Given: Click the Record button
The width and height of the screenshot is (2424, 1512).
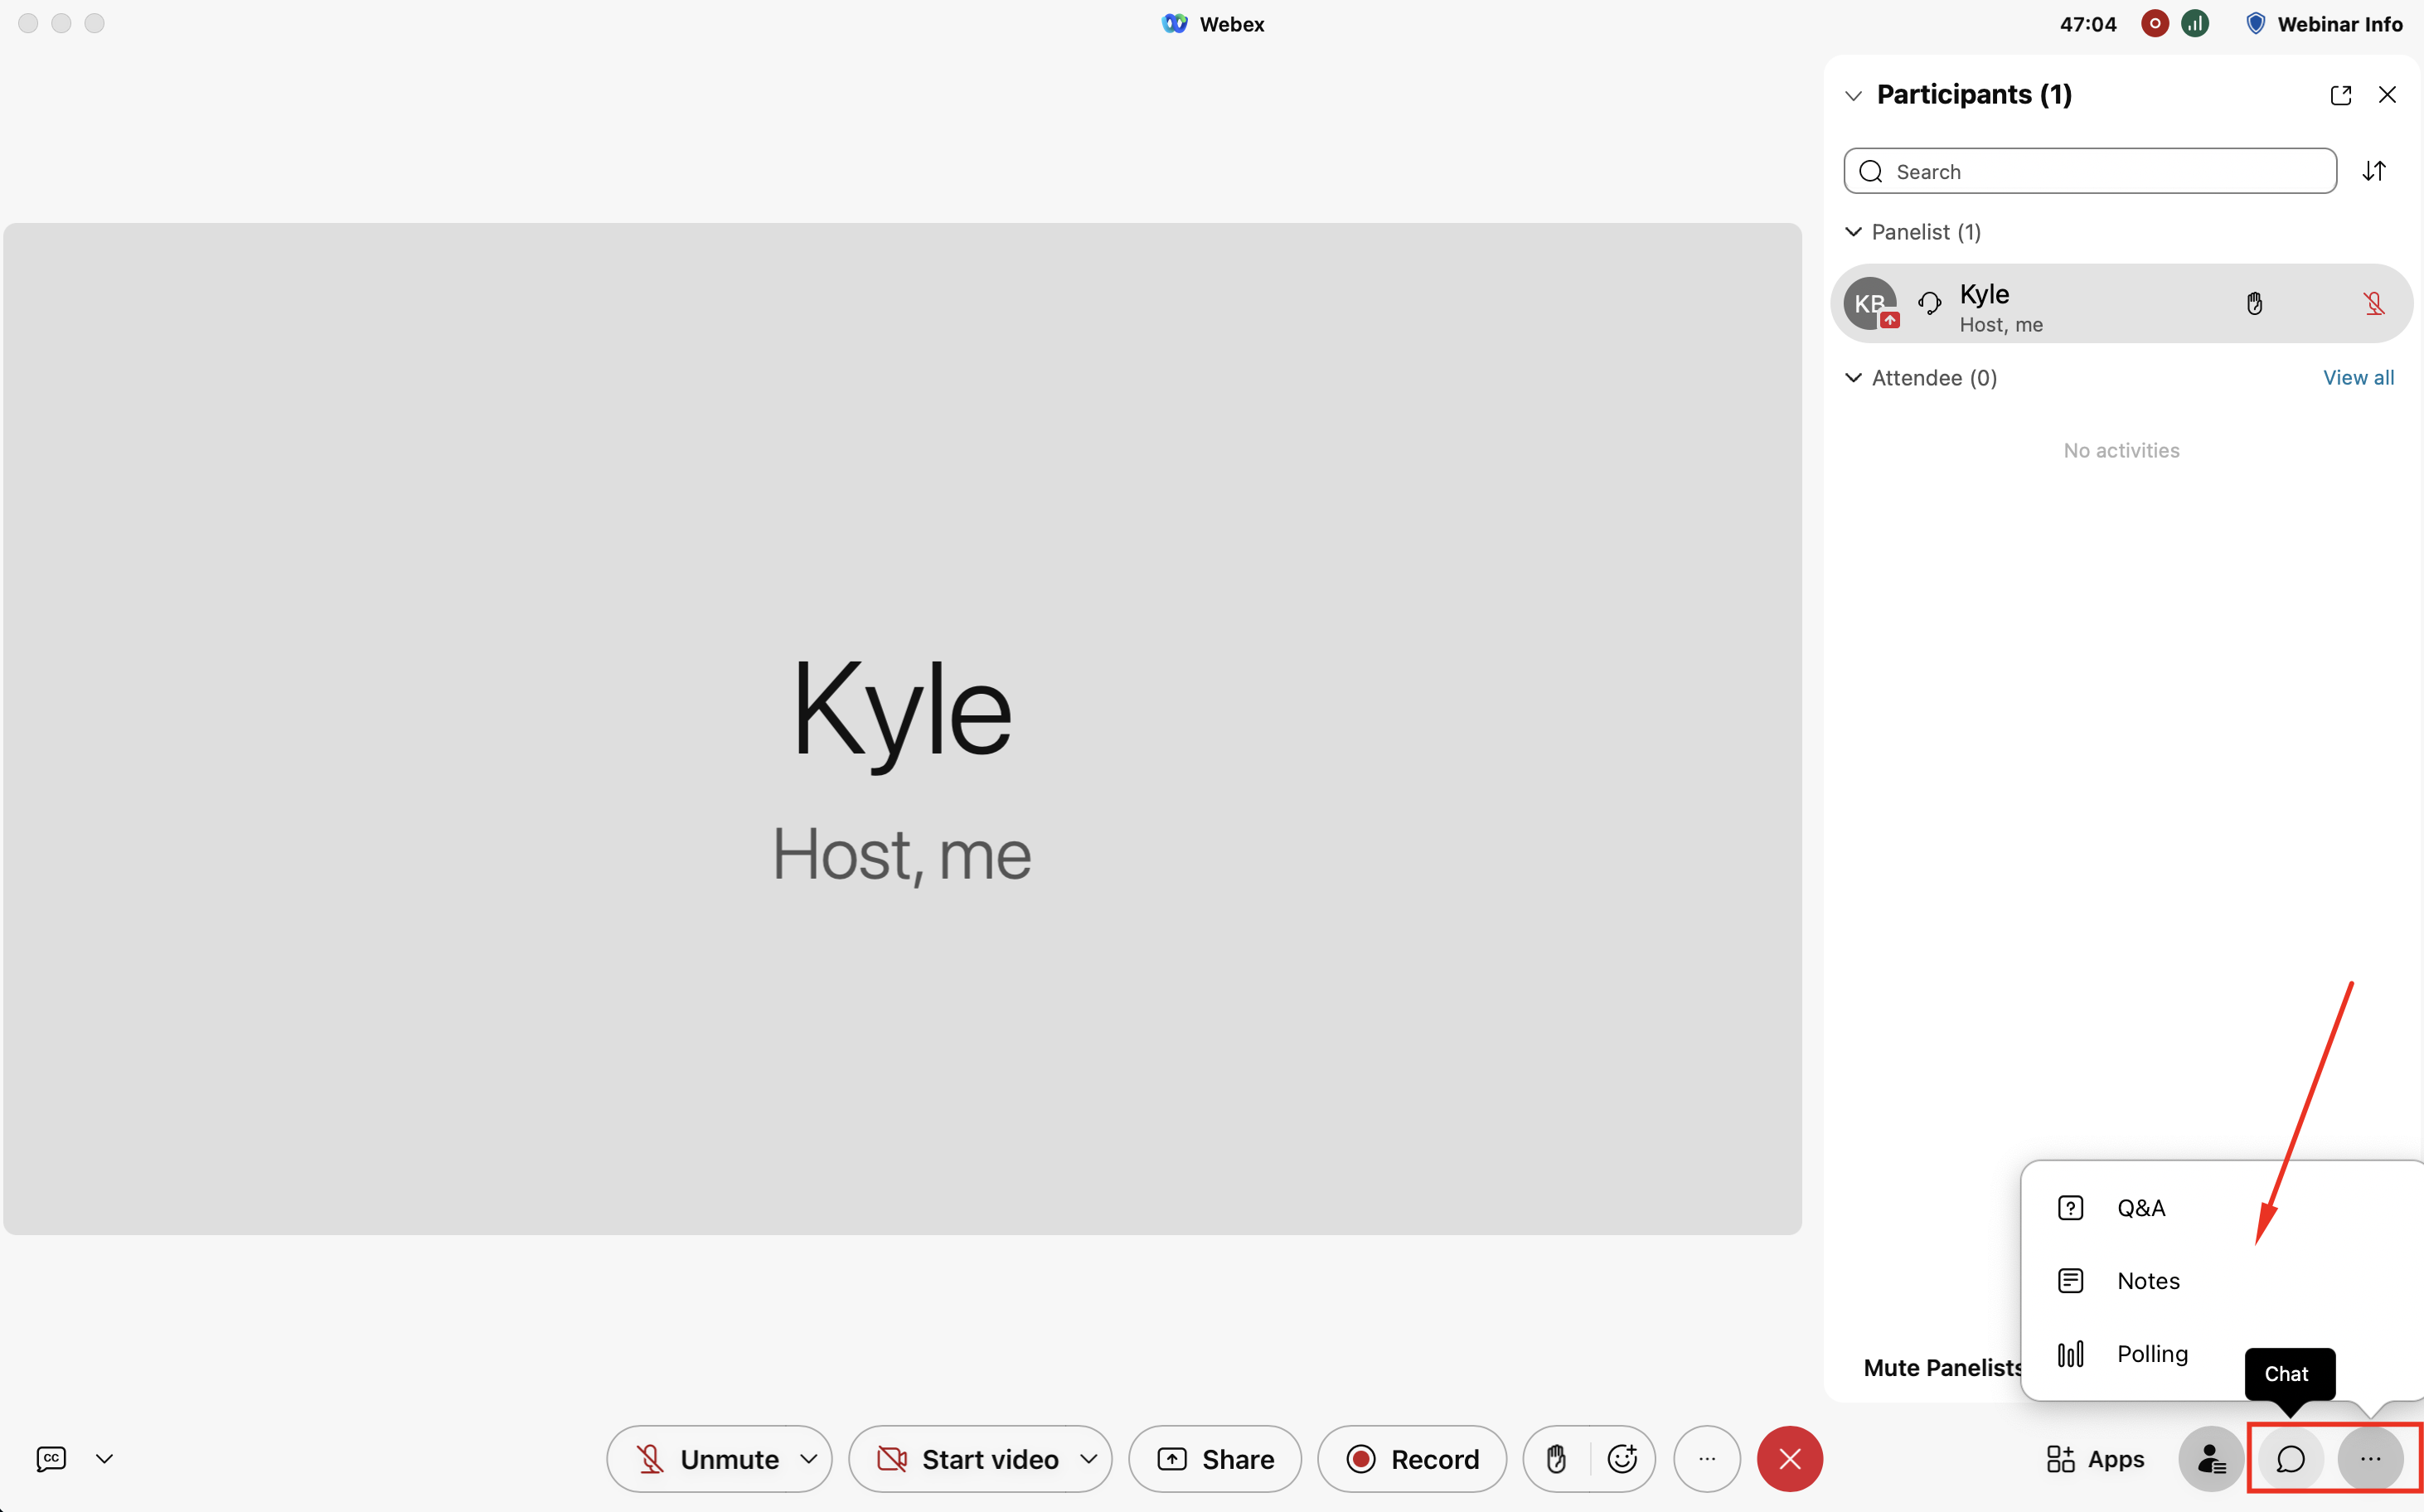Looking at the screenshot, I should pos(1411,1459).
